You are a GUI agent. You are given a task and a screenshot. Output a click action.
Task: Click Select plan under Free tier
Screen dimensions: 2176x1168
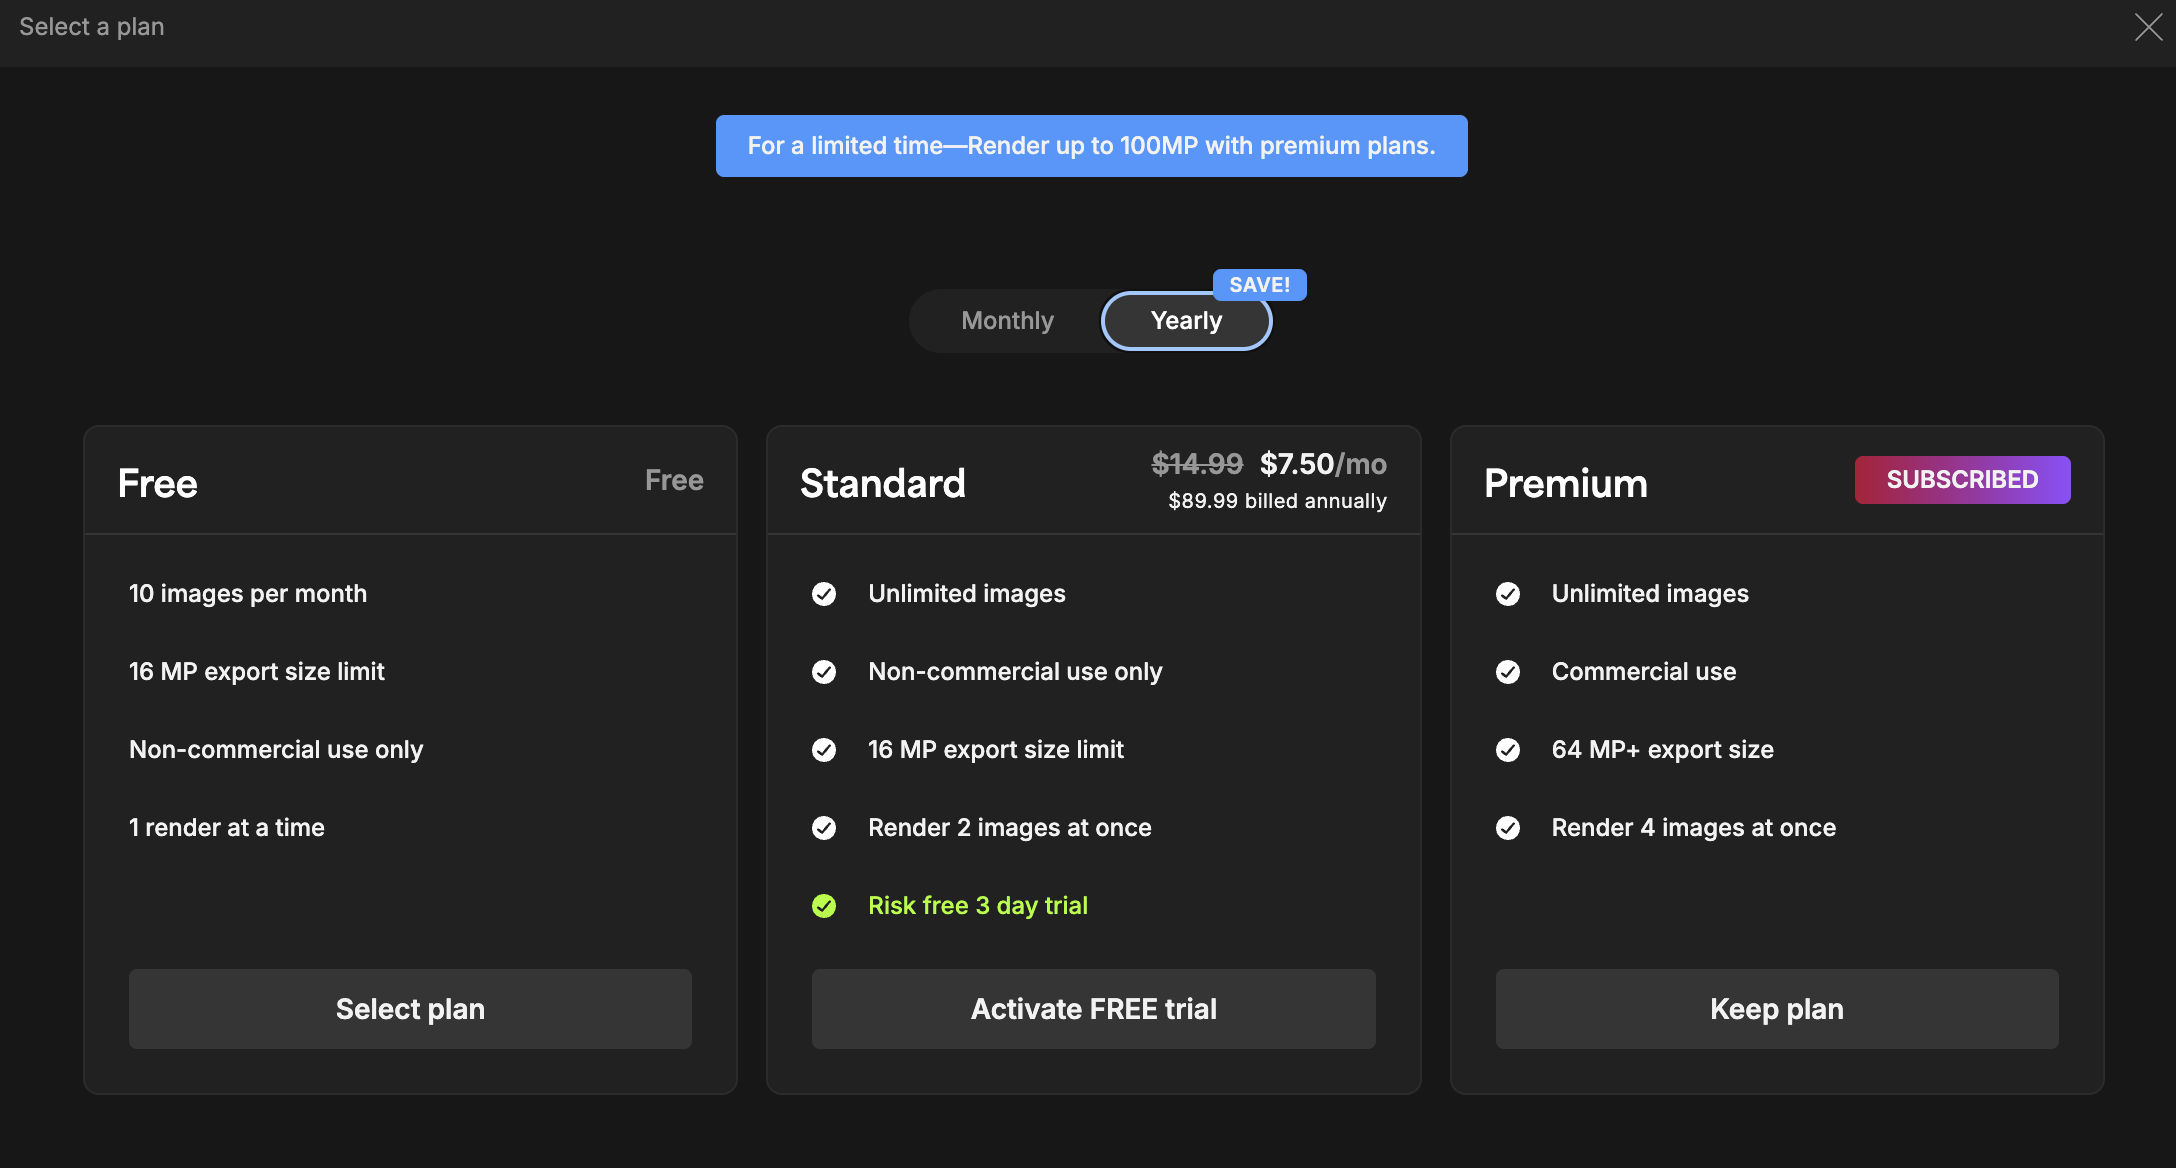pos(410,1009)
